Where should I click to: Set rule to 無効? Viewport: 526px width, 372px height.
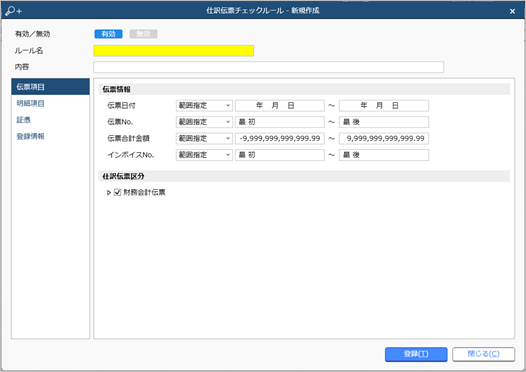143,34
